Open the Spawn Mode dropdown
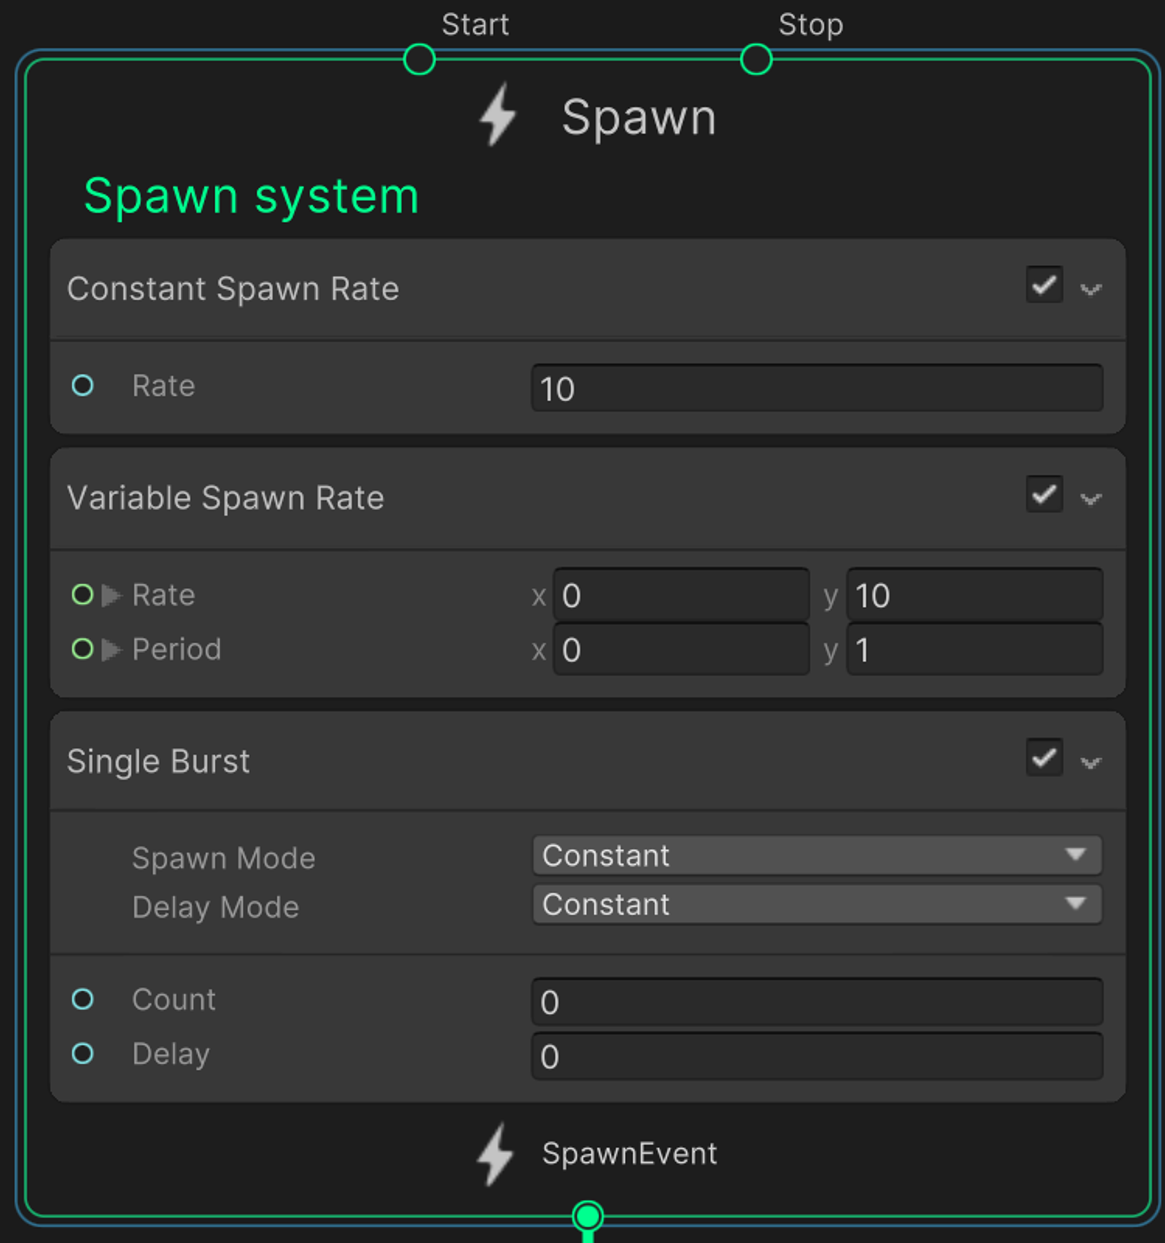Screen dimensions: 1165x1243 [x=816, y=855]
